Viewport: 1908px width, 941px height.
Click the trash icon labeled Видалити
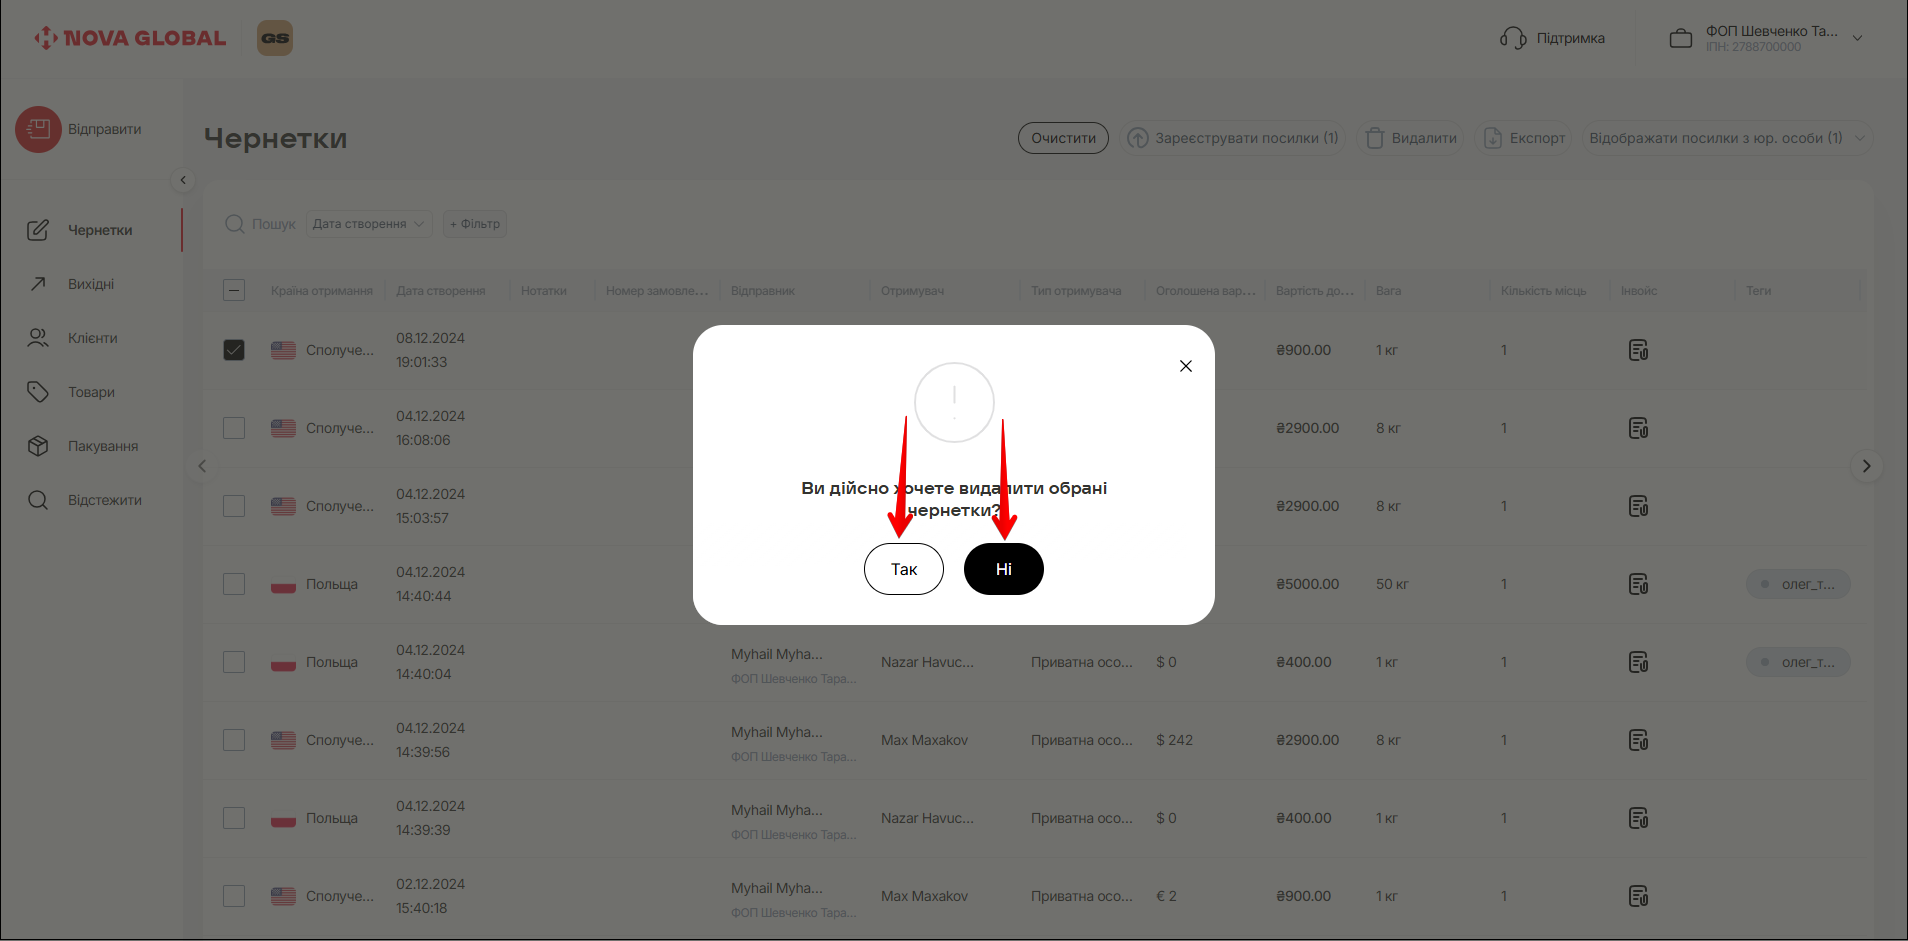pyautogui.click(x=1375, y=138)
